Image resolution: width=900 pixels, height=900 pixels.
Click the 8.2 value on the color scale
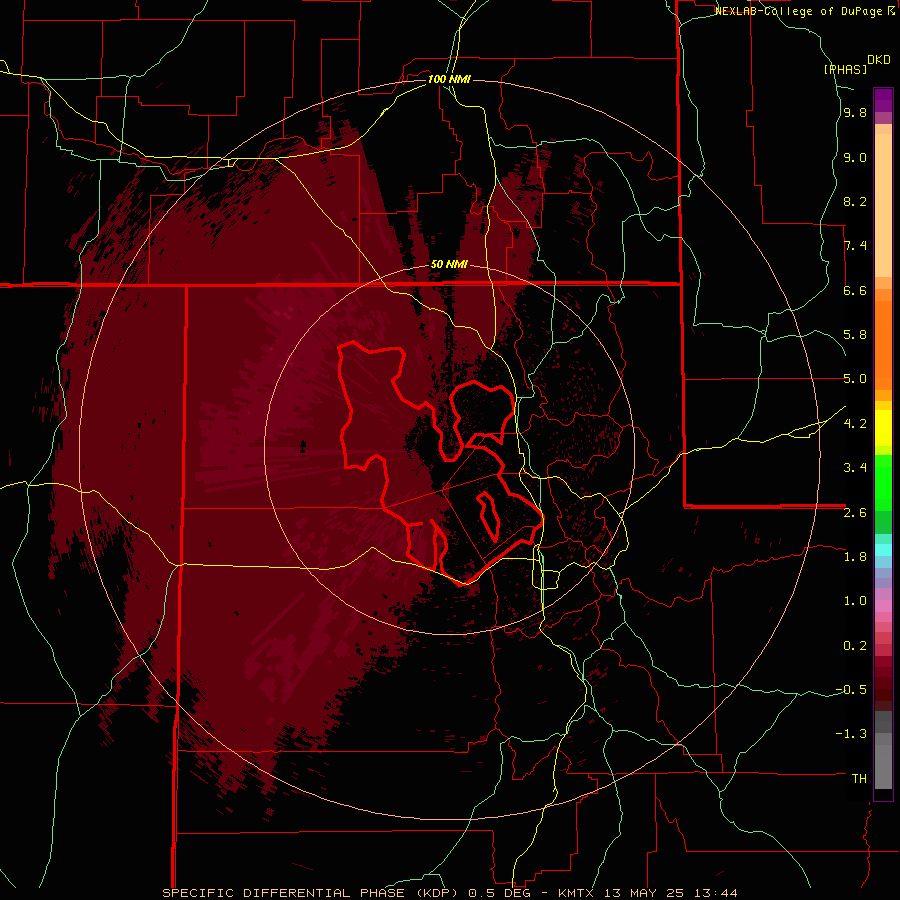(x=855, y=201)
